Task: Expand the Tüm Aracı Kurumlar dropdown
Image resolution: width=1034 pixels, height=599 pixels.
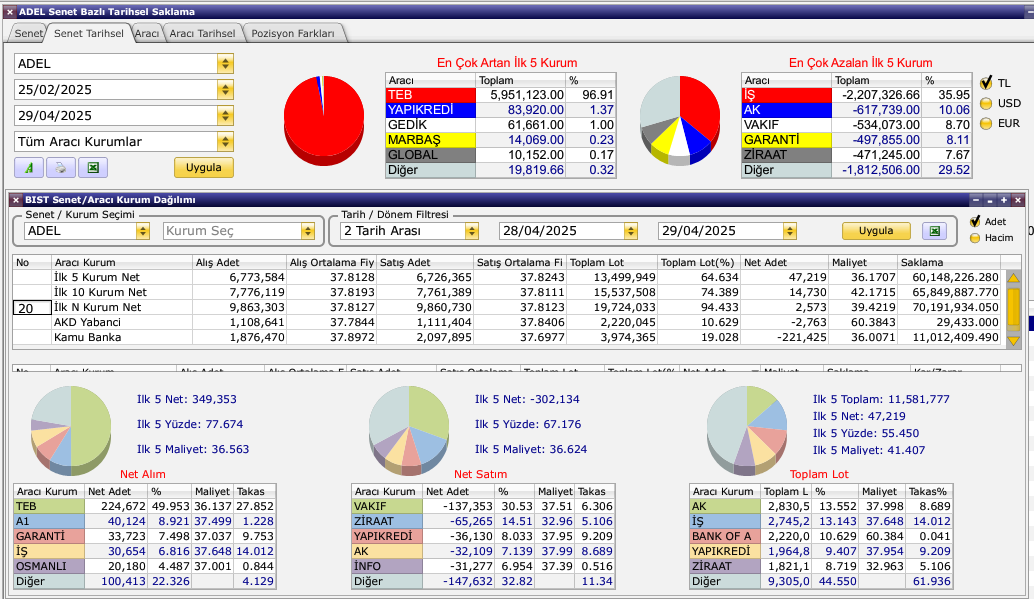Action: [226, 141]
